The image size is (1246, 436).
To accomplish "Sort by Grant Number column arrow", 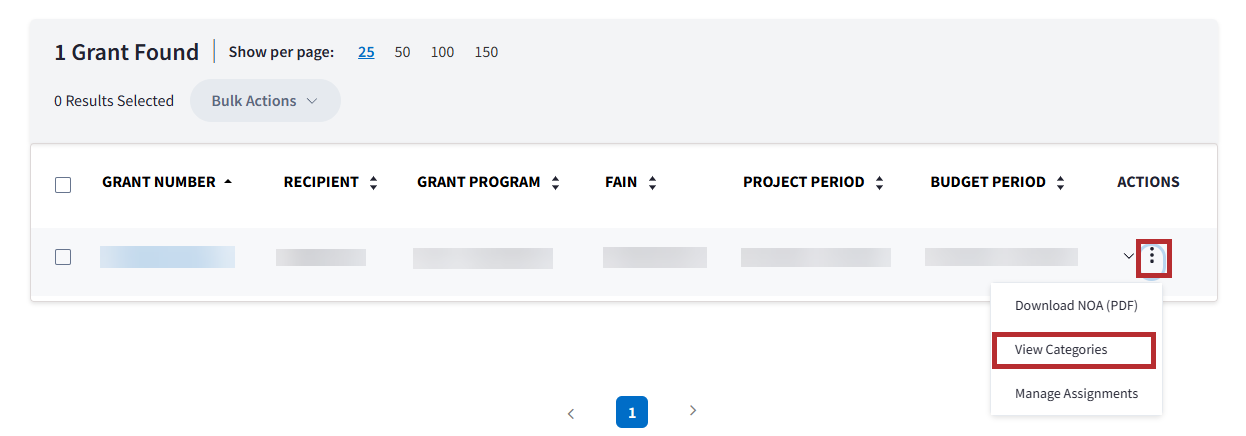I will coord(228,182).
